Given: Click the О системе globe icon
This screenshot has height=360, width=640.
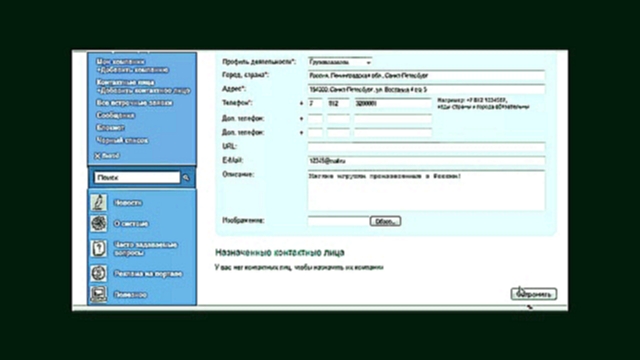Looking at the screenshot, I should point(98,223).
